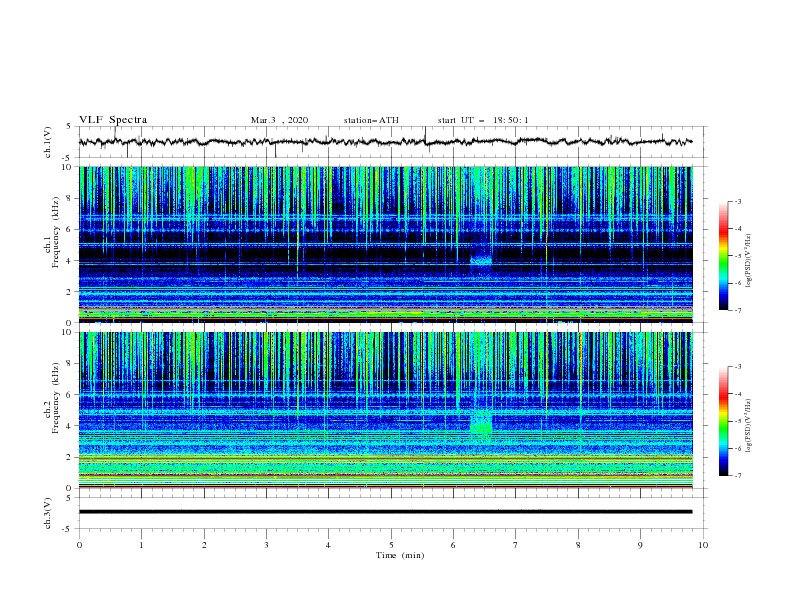Click the ch.1 voltage waveform trace
Screen dimensions: 792x612
pyautogui.click(x=385, y=142)
